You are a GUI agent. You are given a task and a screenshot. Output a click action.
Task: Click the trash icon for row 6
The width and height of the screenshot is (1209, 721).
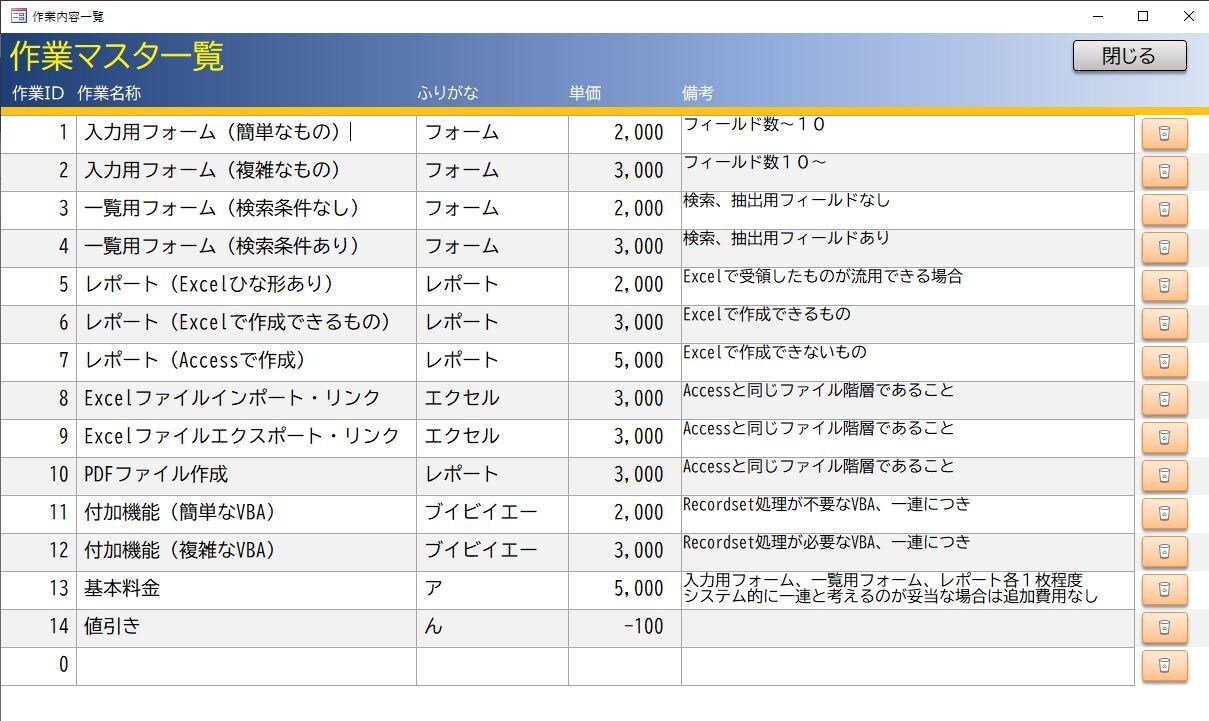(1164, 324)
